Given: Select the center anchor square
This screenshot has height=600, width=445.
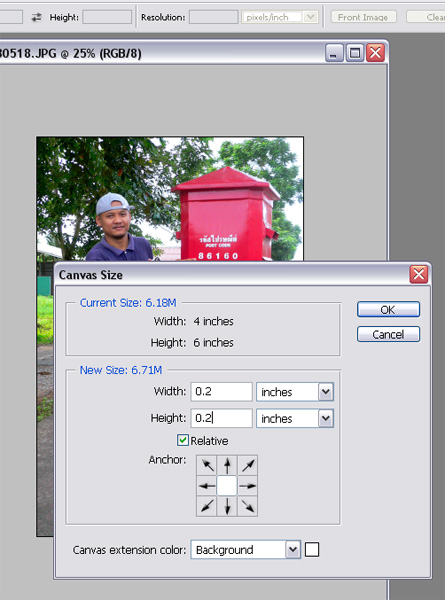Looking at the screenshot, I should 227,486.
